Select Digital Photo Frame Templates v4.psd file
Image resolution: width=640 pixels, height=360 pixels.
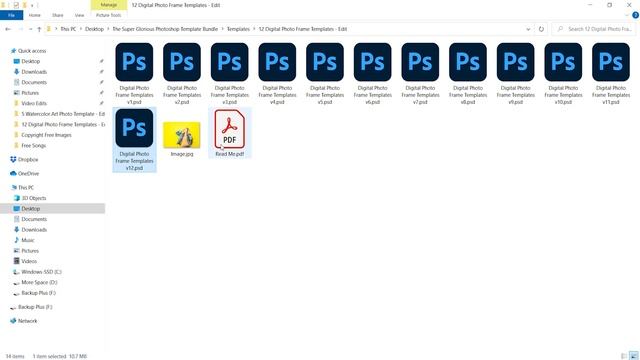(x=277, y=73)
